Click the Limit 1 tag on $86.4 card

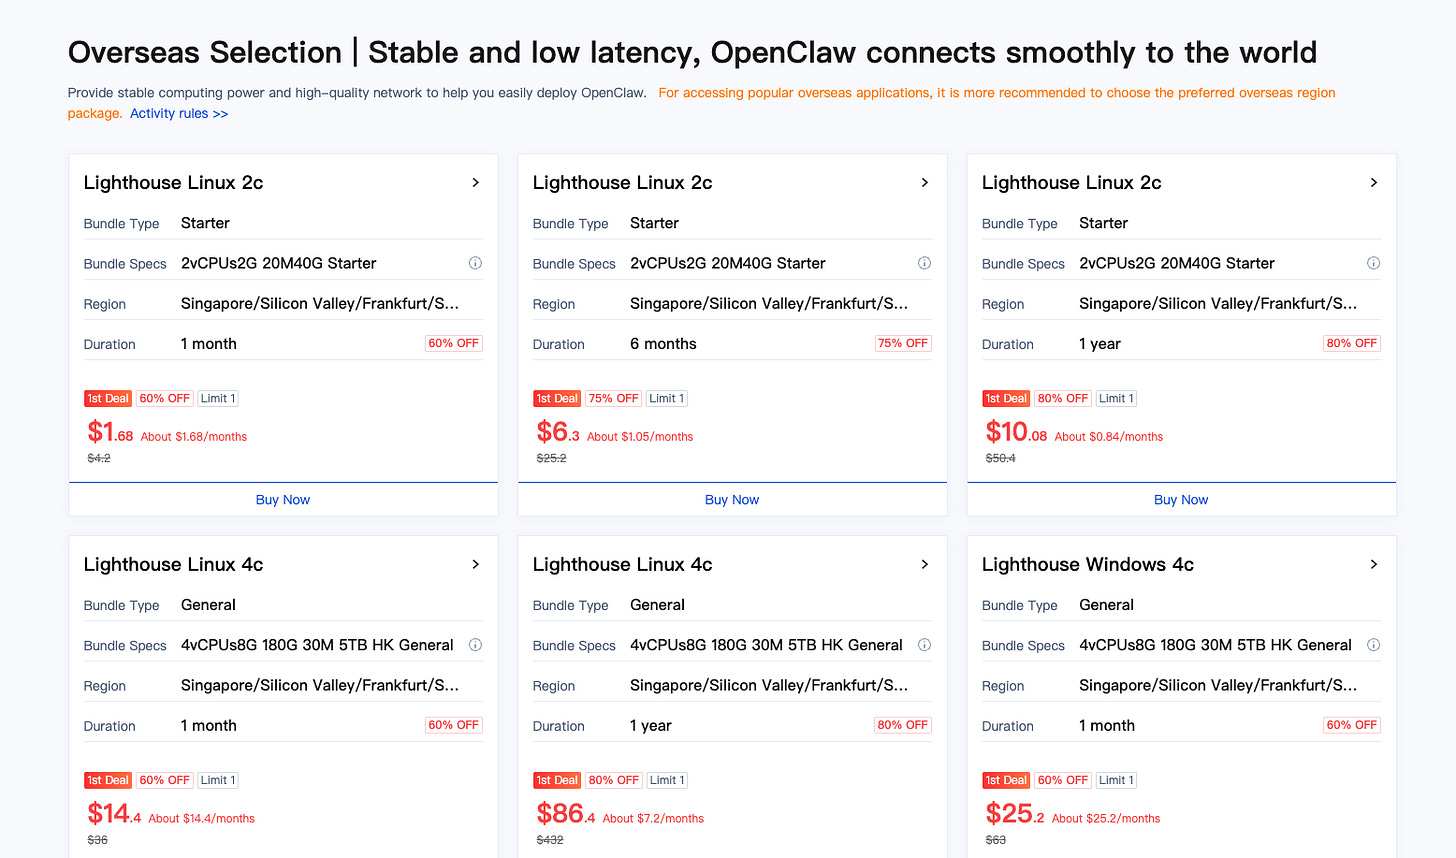[667, 780]
